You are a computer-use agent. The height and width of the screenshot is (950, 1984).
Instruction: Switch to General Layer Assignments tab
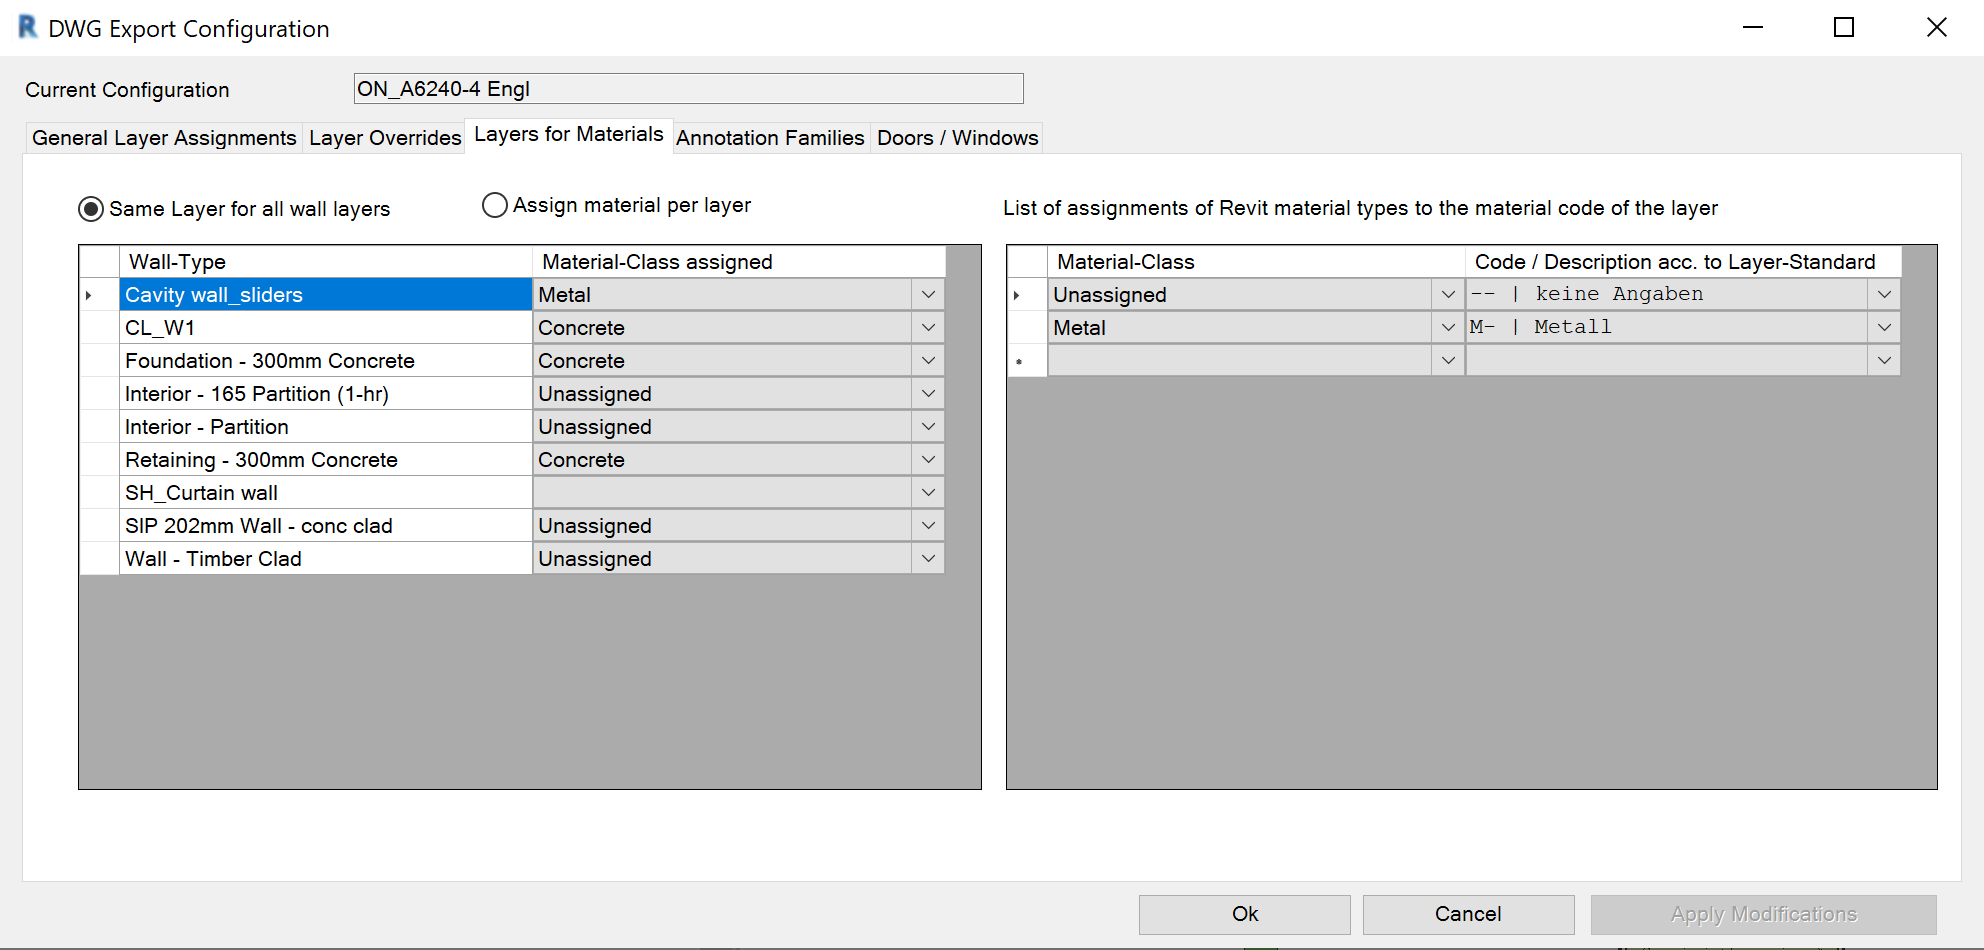[x=164, y=138]
